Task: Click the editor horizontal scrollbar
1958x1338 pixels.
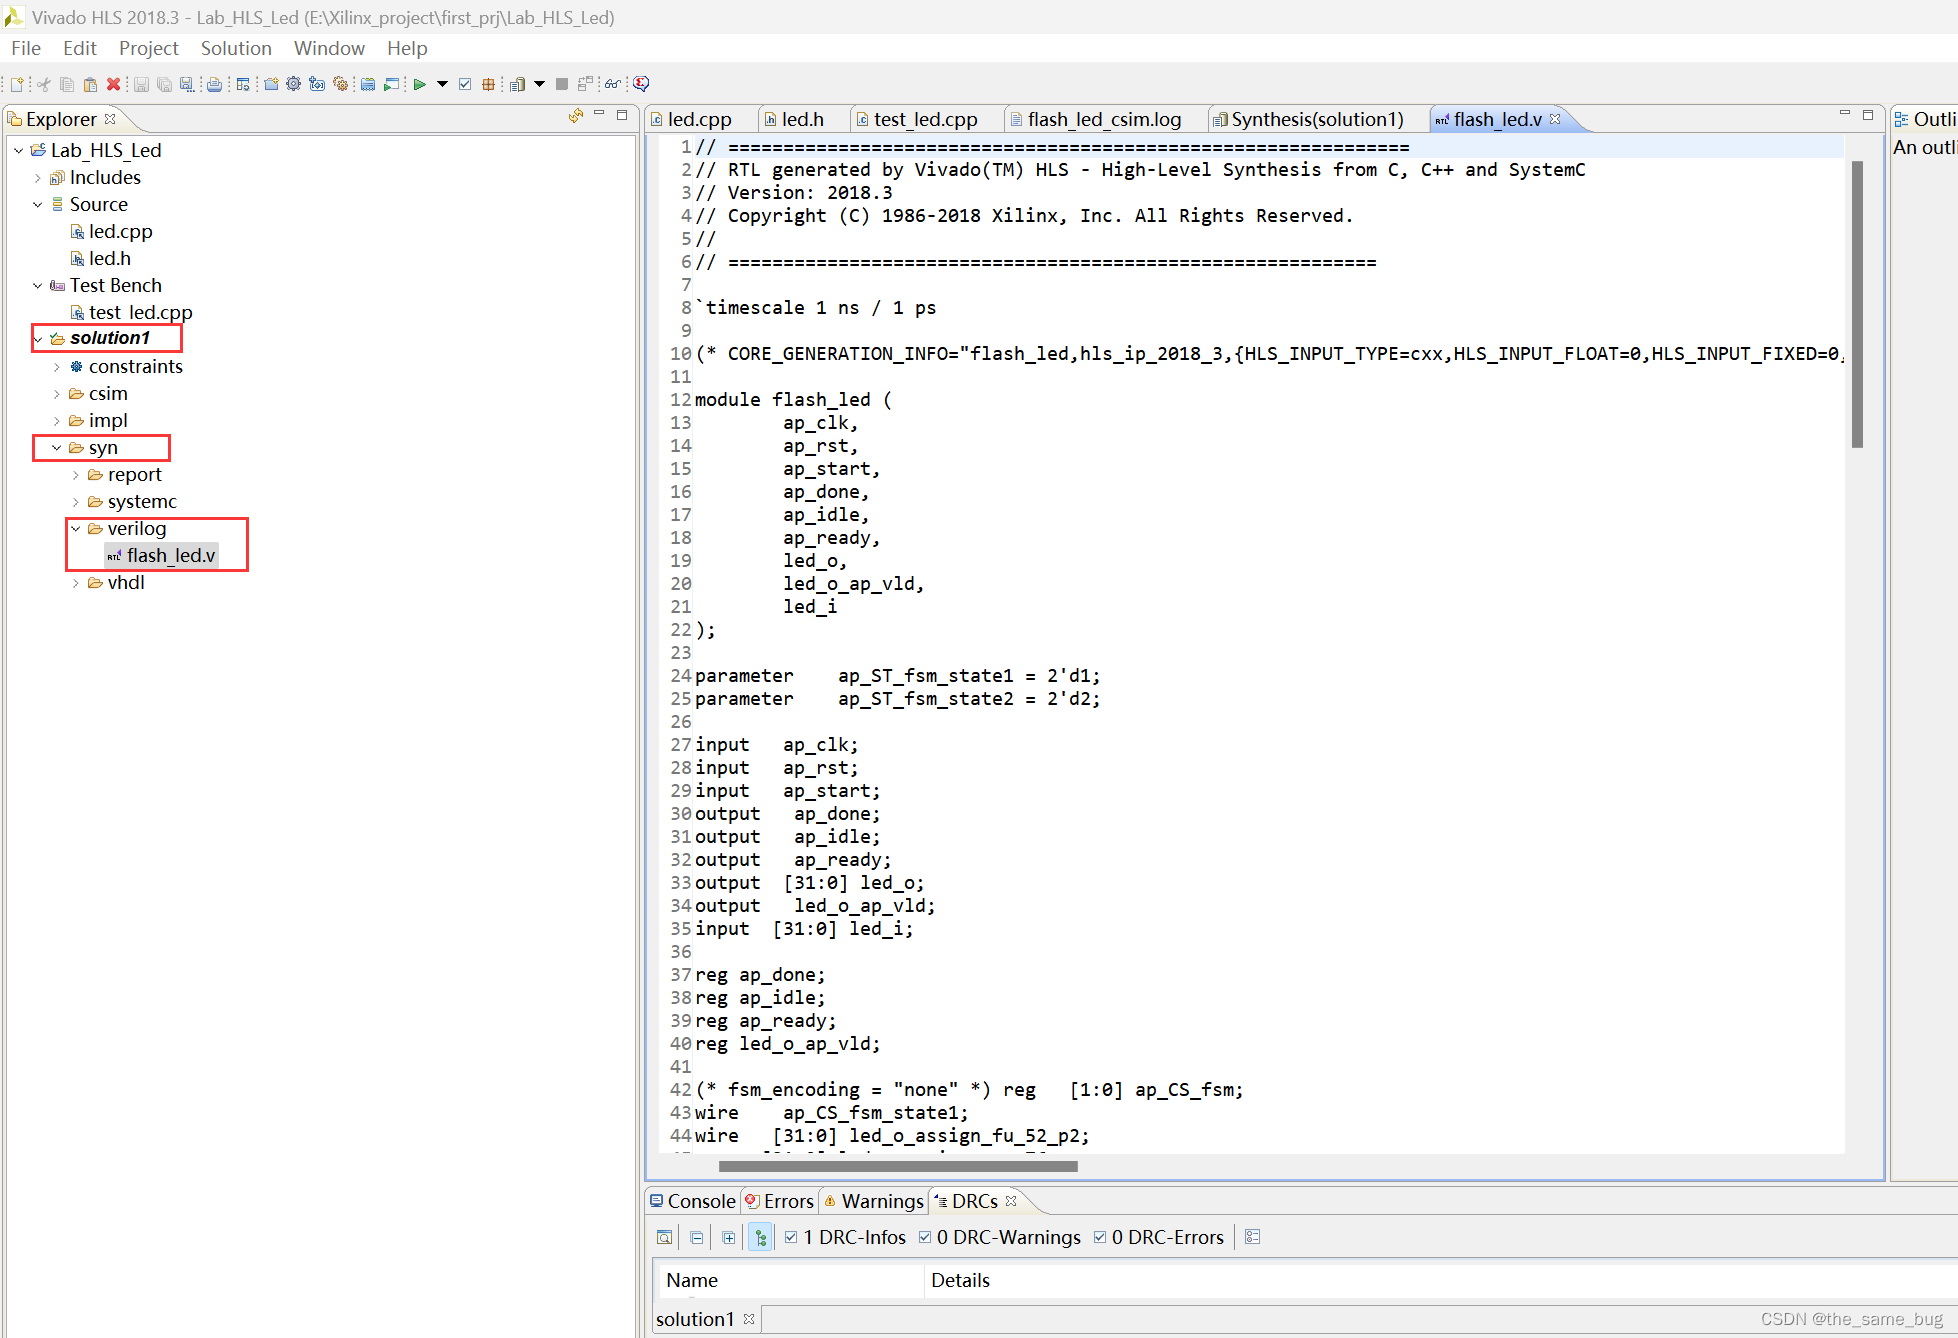Action: tap(897, 1166)
